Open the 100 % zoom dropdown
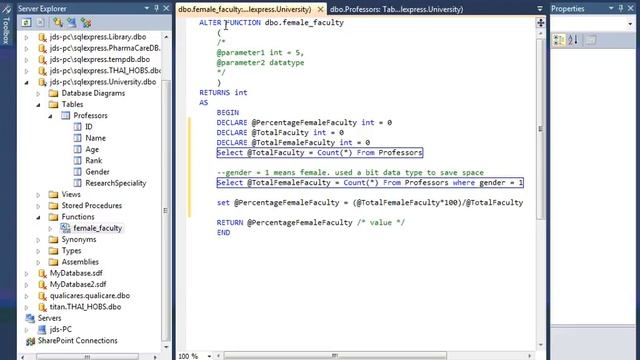Screen dimensions: 640x360 tap(209, 356)
